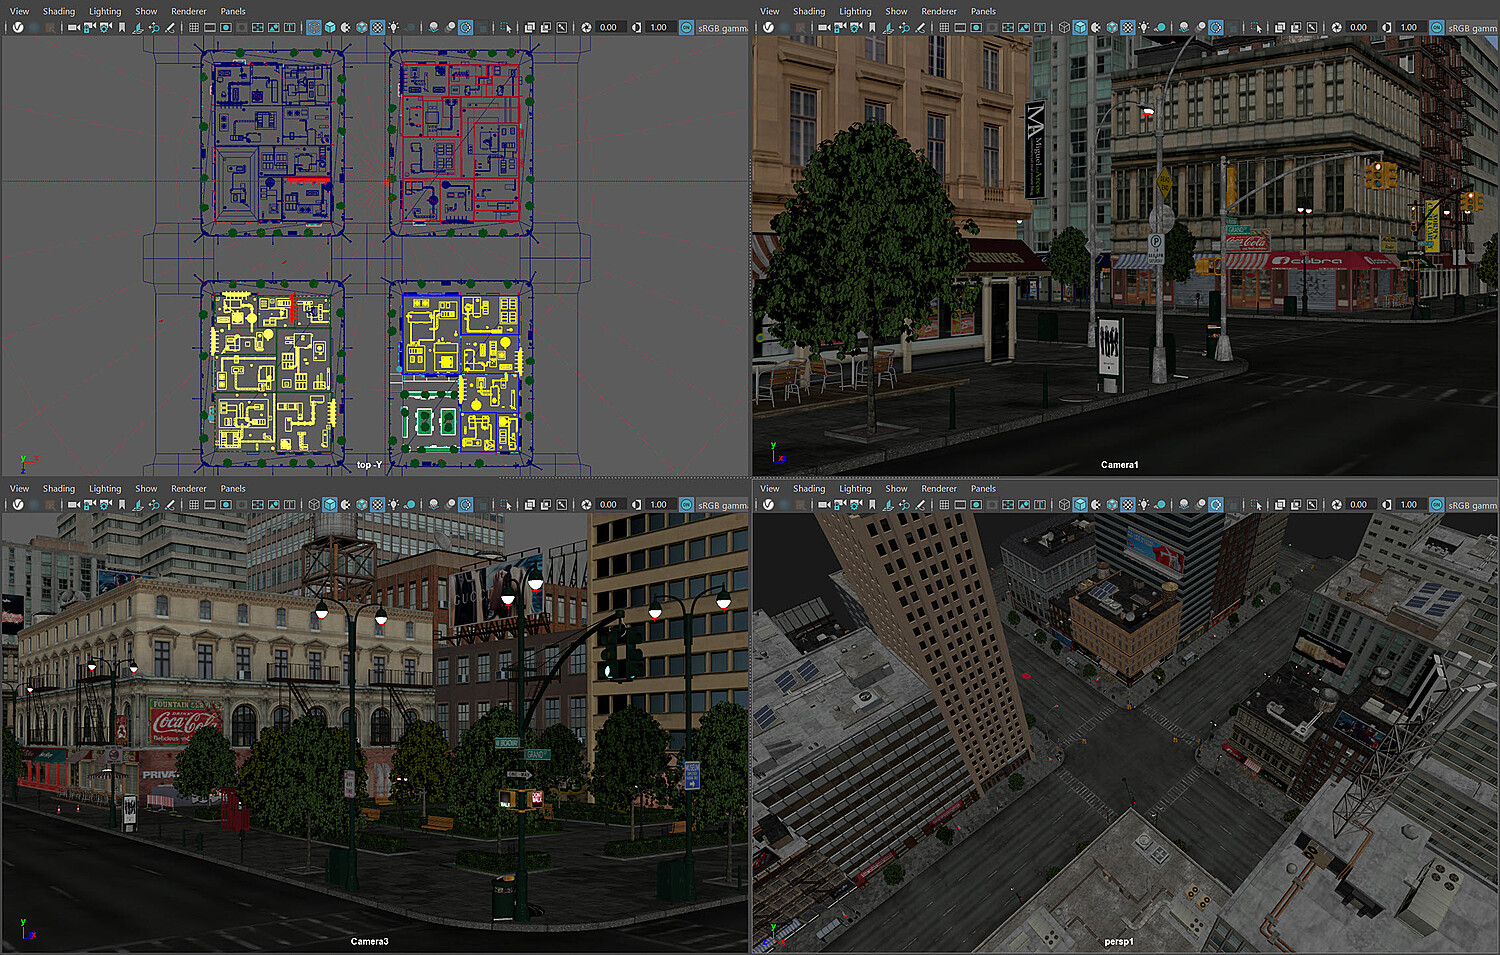Click the "top -Y" camera label

pyautogui.click(x=369, y=465)
